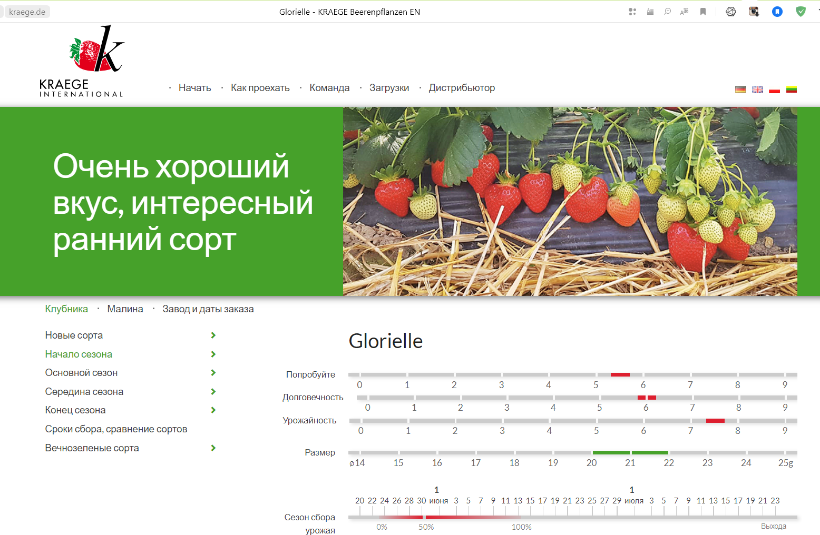Screen dimensions: 820x535
Task: Open the Дистрибьютор menu item
Action: click(461, 88)
